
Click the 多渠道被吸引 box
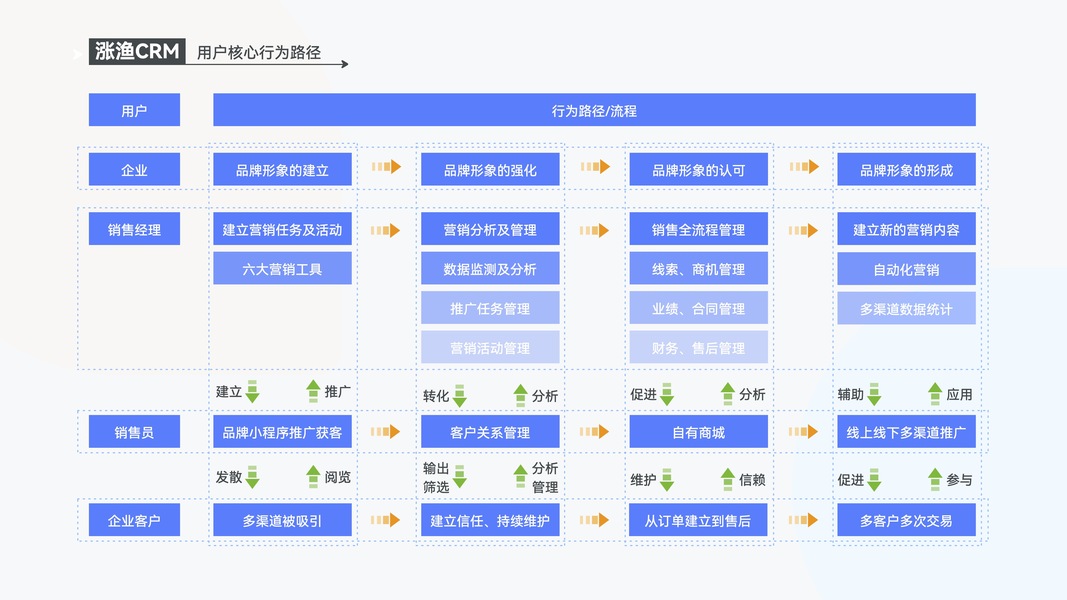pos(282,520)
